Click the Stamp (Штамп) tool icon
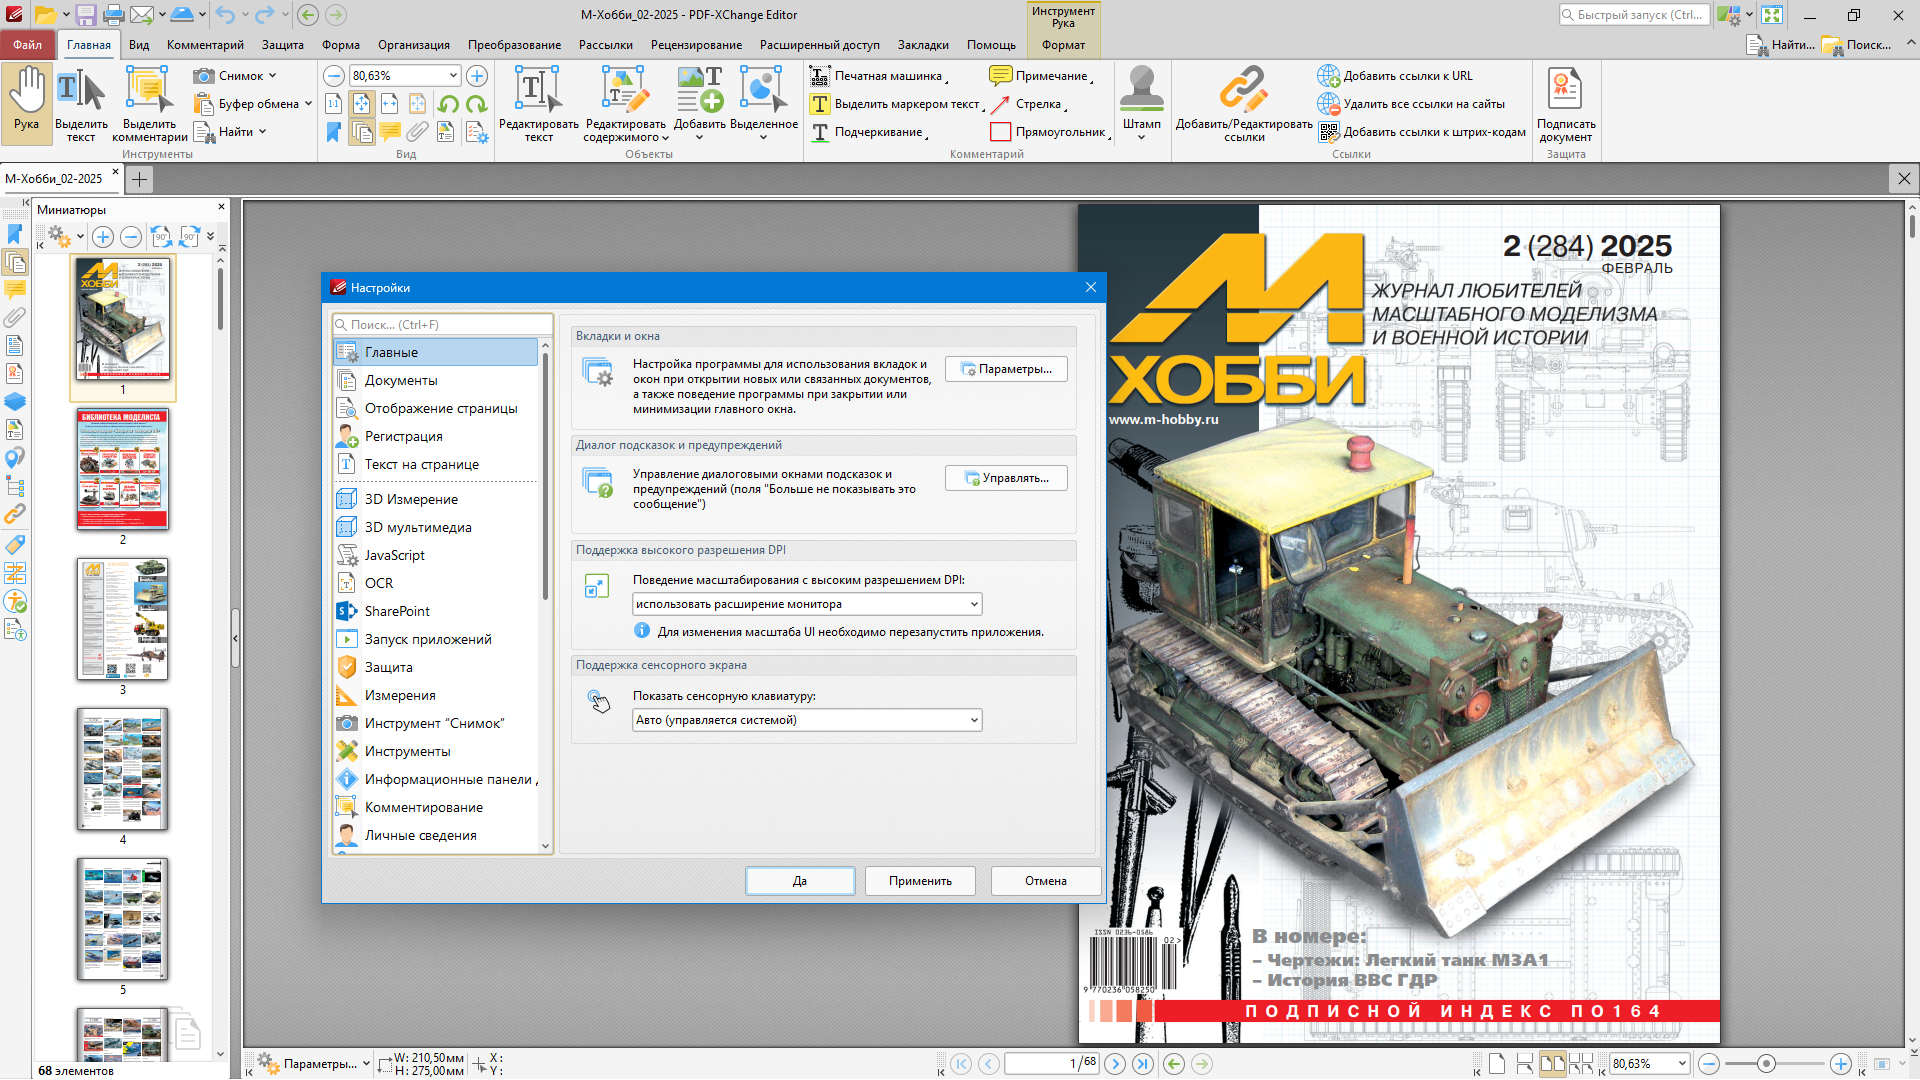The height and width of the screenshot is (1080, 1920). [x=1141, y=92]
